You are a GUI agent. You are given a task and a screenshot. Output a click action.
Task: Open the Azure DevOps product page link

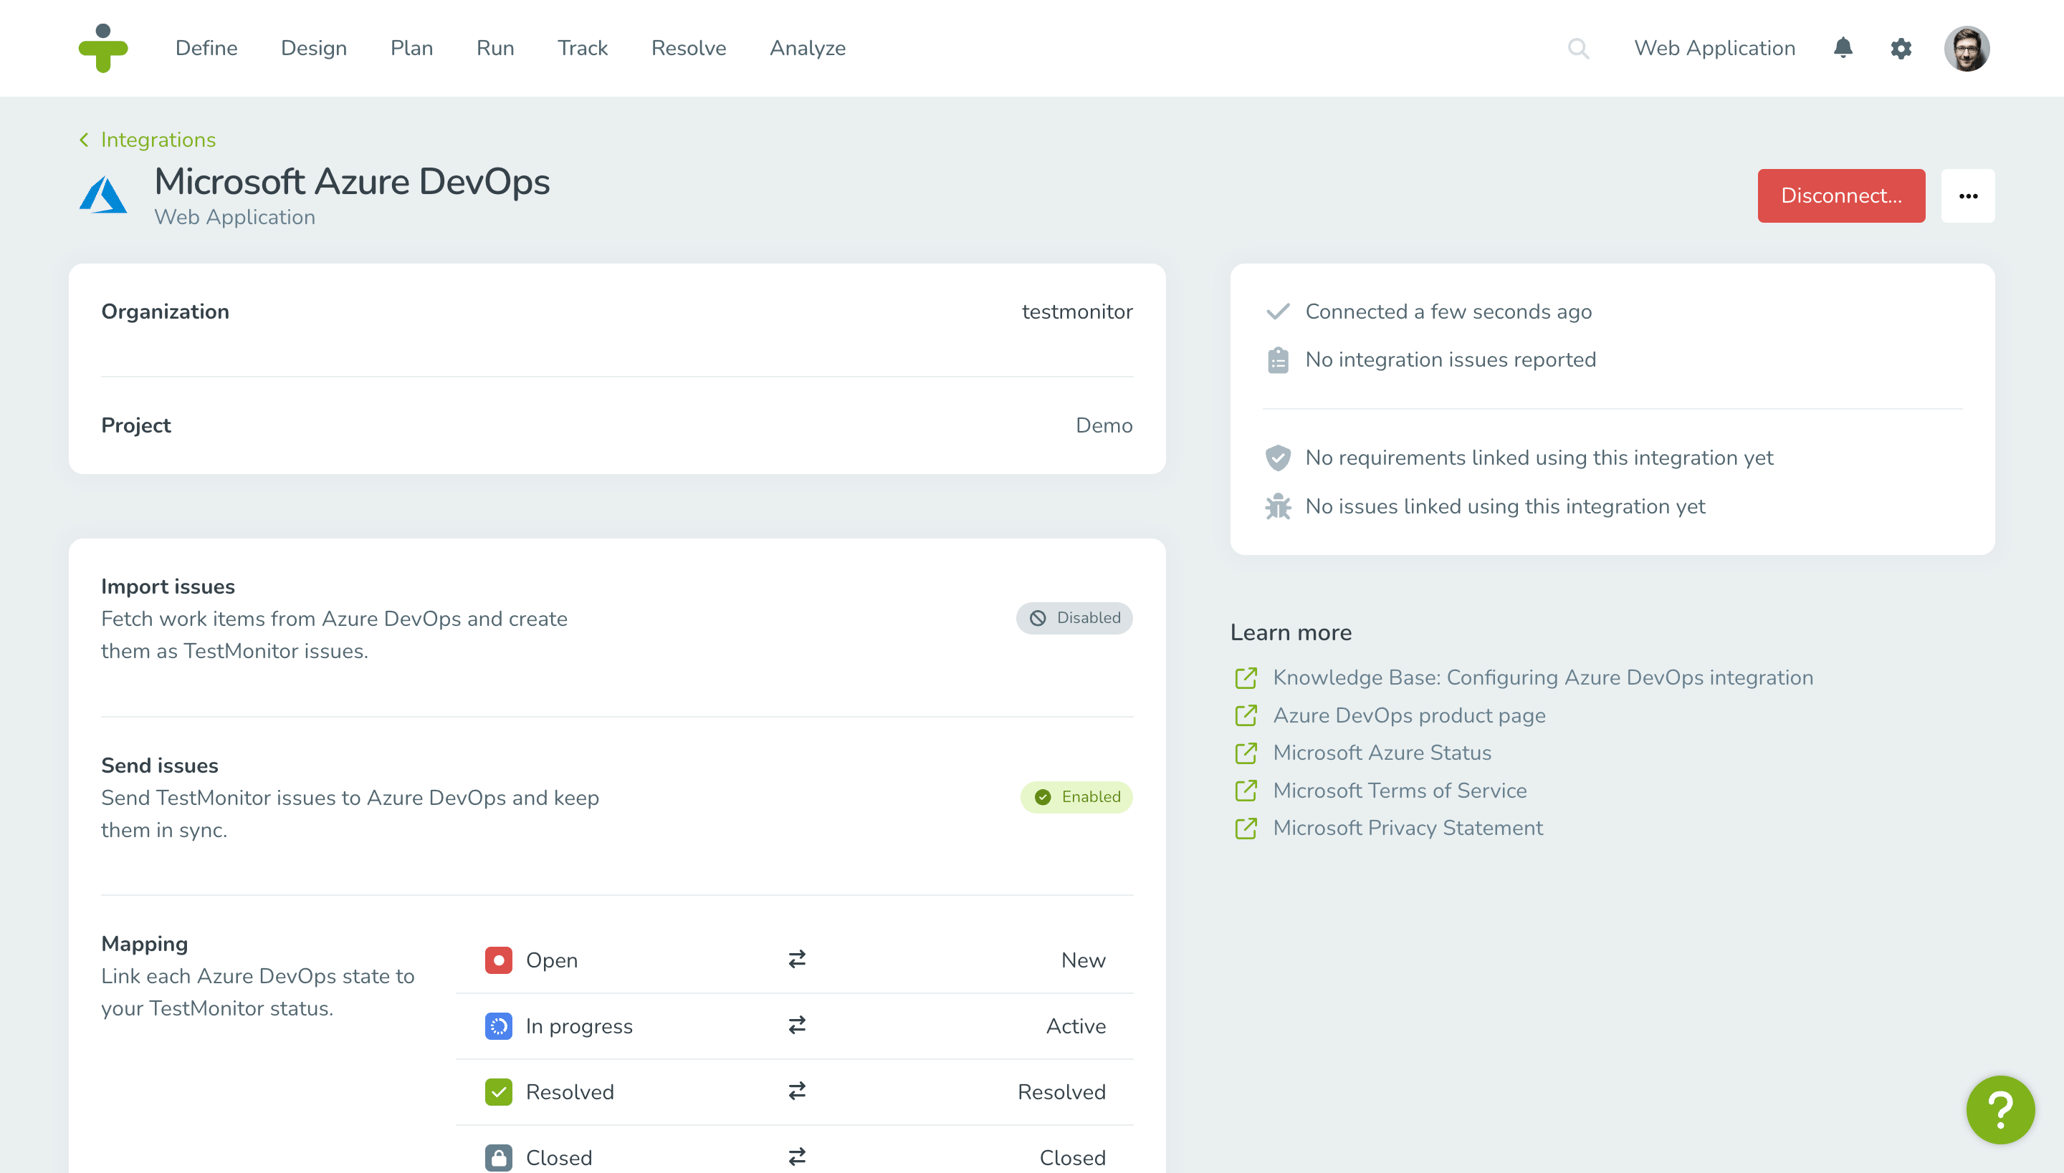point(1408,715)
